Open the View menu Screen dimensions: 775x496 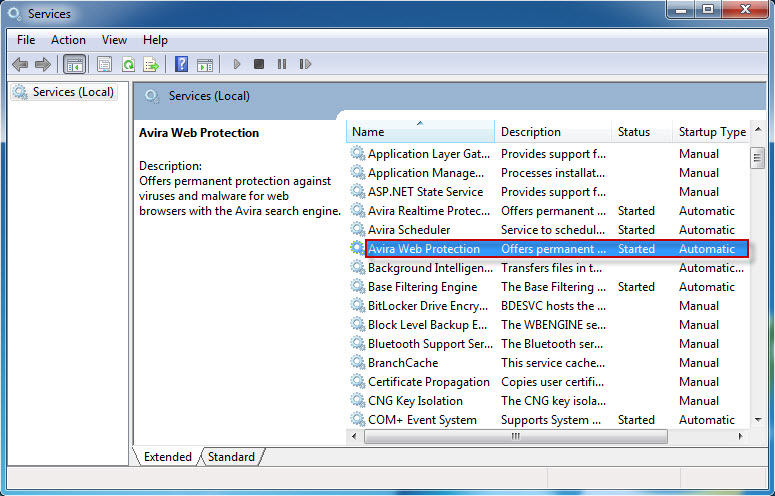click(x=114, y=40)
